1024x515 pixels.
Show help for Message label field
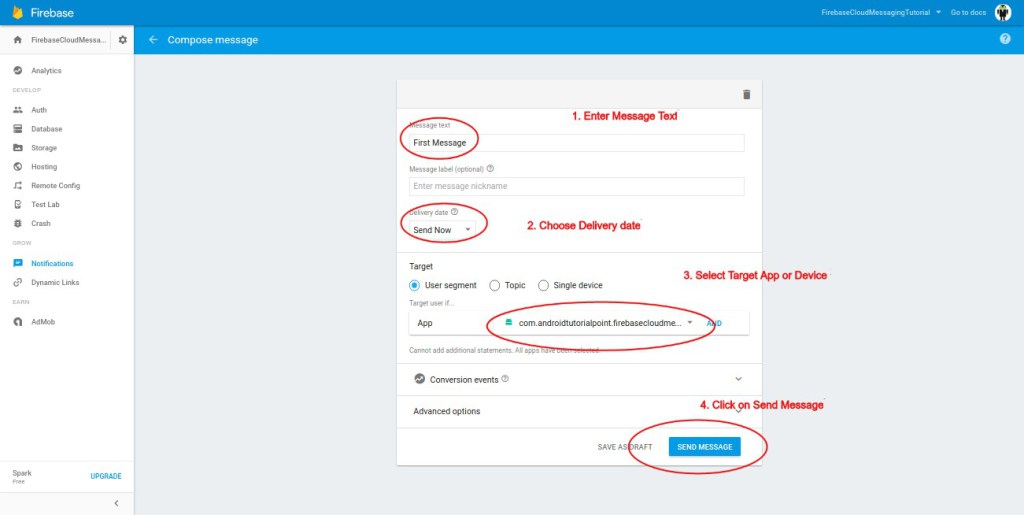(x=490, y=168)
